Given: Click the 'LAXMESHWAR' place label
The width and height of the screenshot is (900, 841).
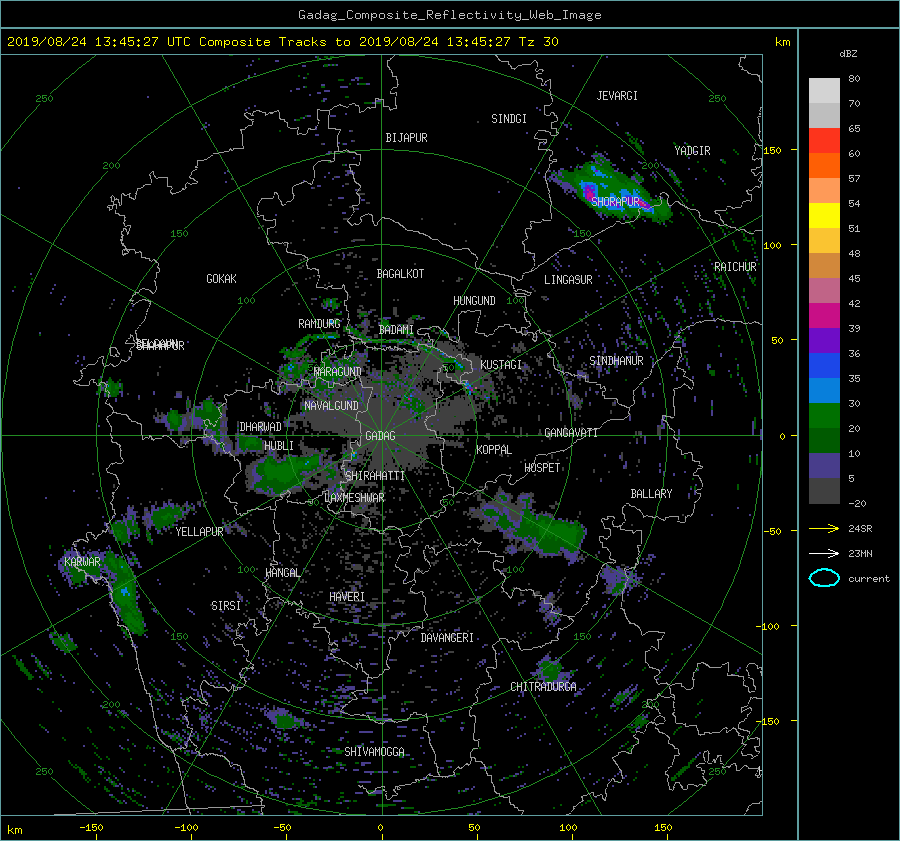Looking at the screenshot, I should click(x=354, y=498).
